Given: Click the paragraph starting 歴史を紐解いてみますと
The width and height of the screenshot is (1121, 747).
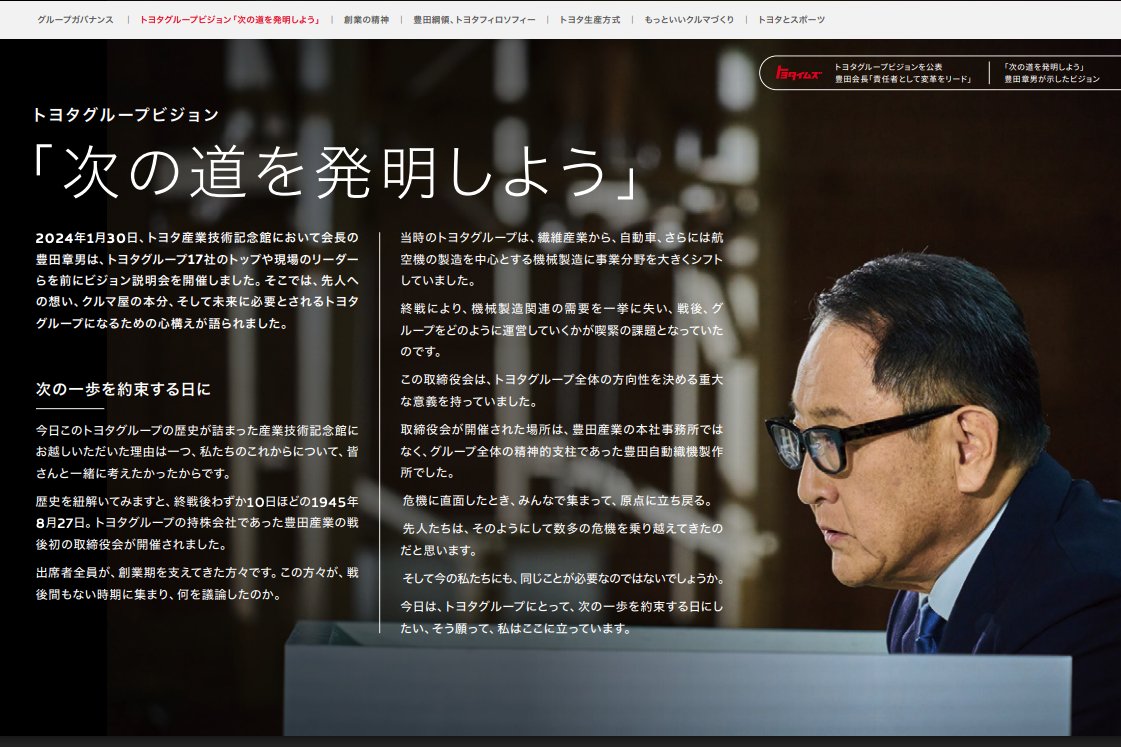Looking at the screenshot, I should (x=197, y=522).
